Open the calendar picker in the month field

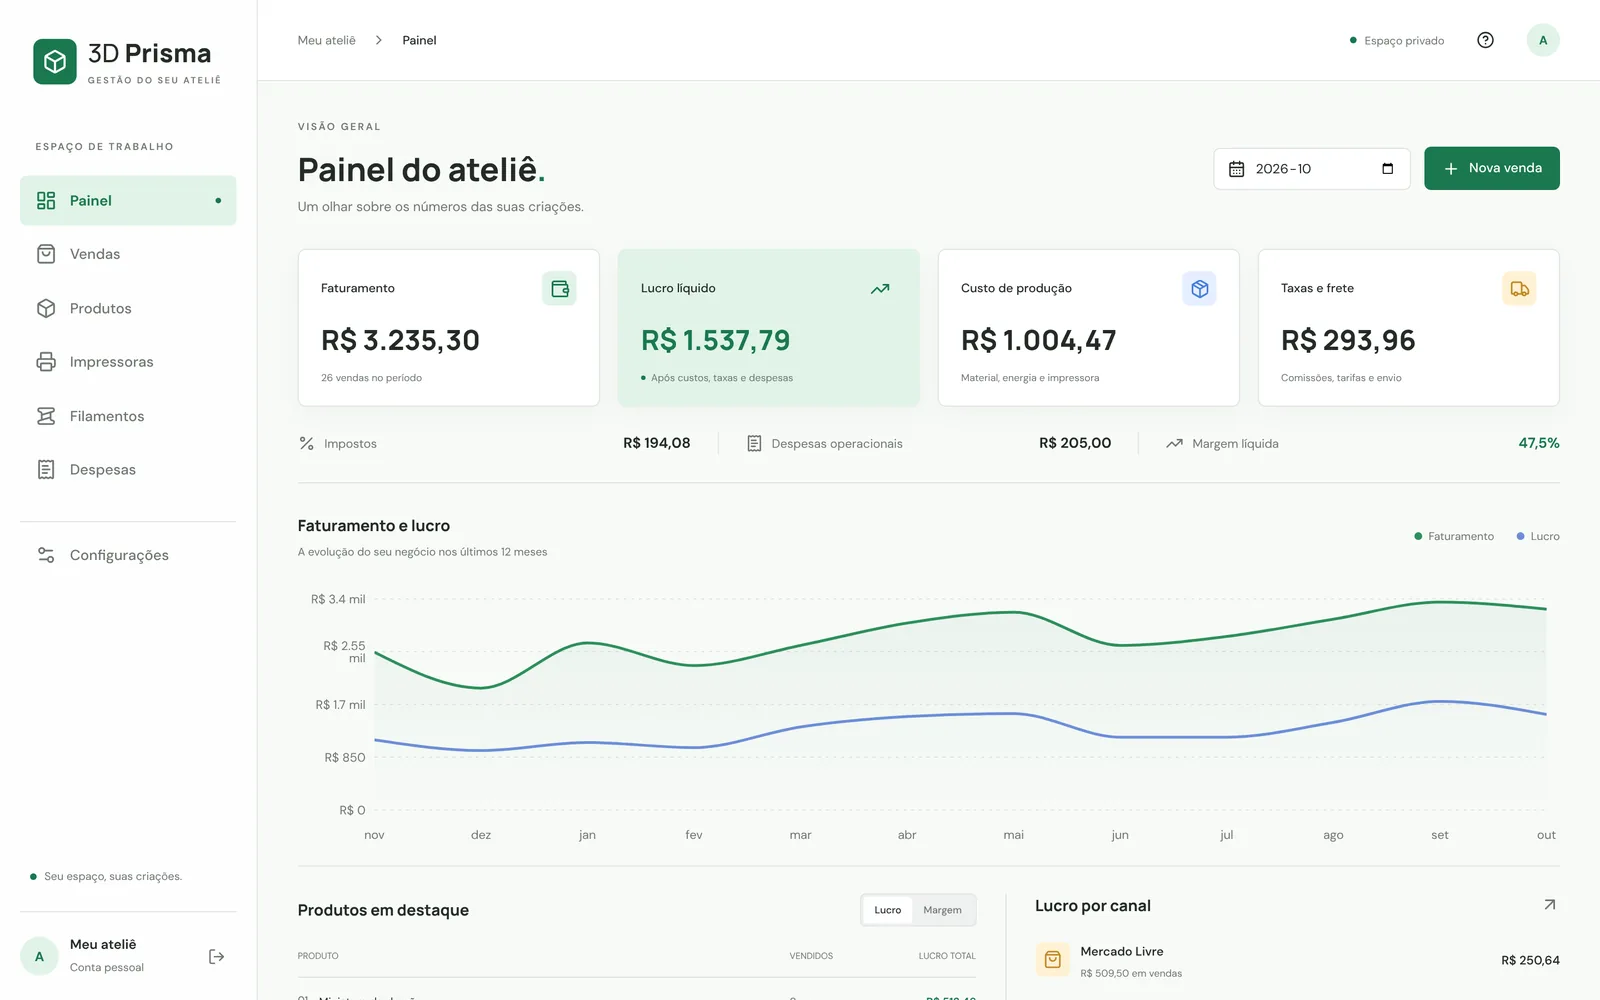pyautogui.click(x=1387, y=169)
